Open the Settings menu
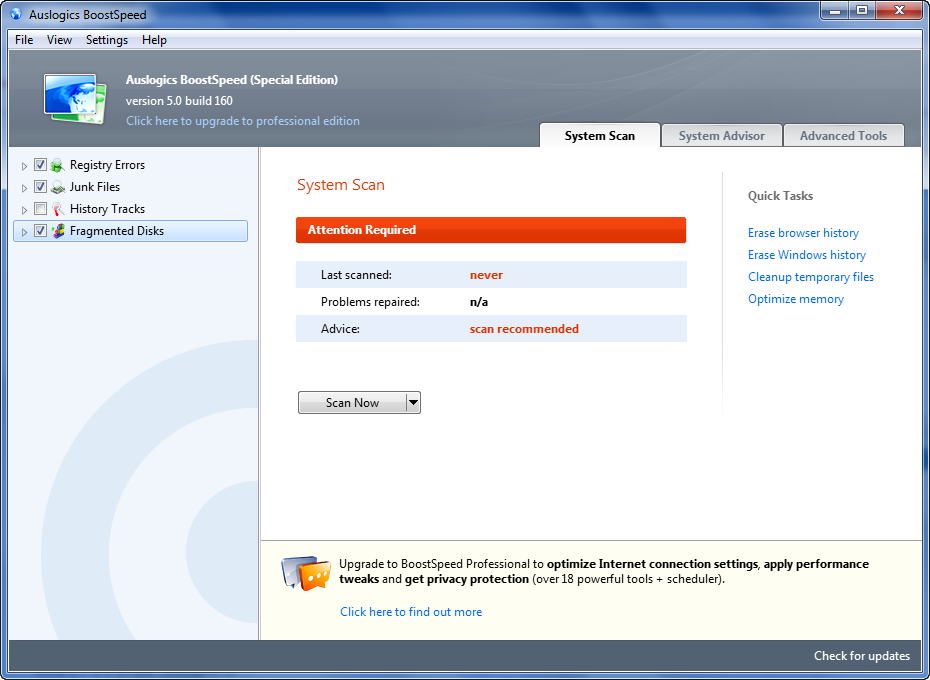The image size is (930, 680). coord(107,40)
